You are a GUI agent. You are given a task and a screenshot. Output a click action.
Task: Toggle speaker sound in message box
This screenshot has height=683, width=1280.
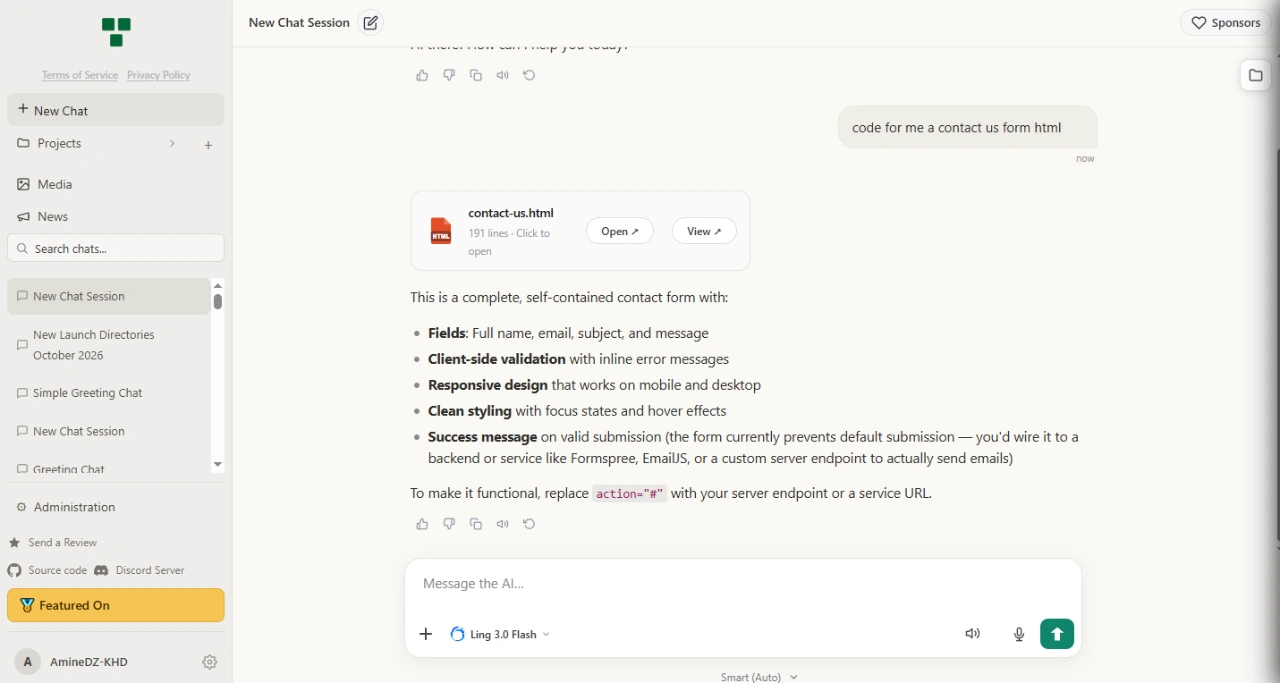[973, 634]
